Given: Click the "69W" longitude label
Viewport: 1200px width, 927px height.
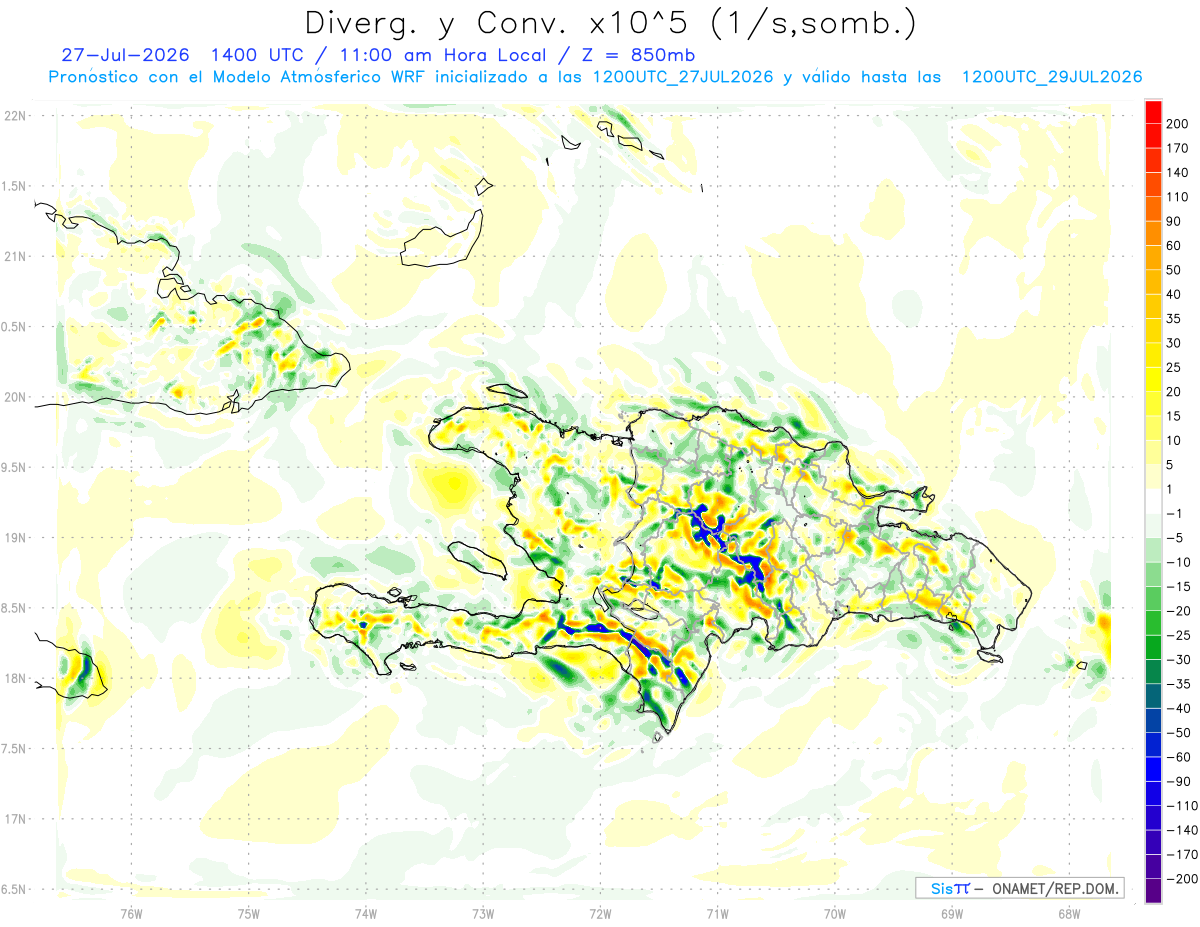Looking at the screenshot, I should [x=952, y=914].
